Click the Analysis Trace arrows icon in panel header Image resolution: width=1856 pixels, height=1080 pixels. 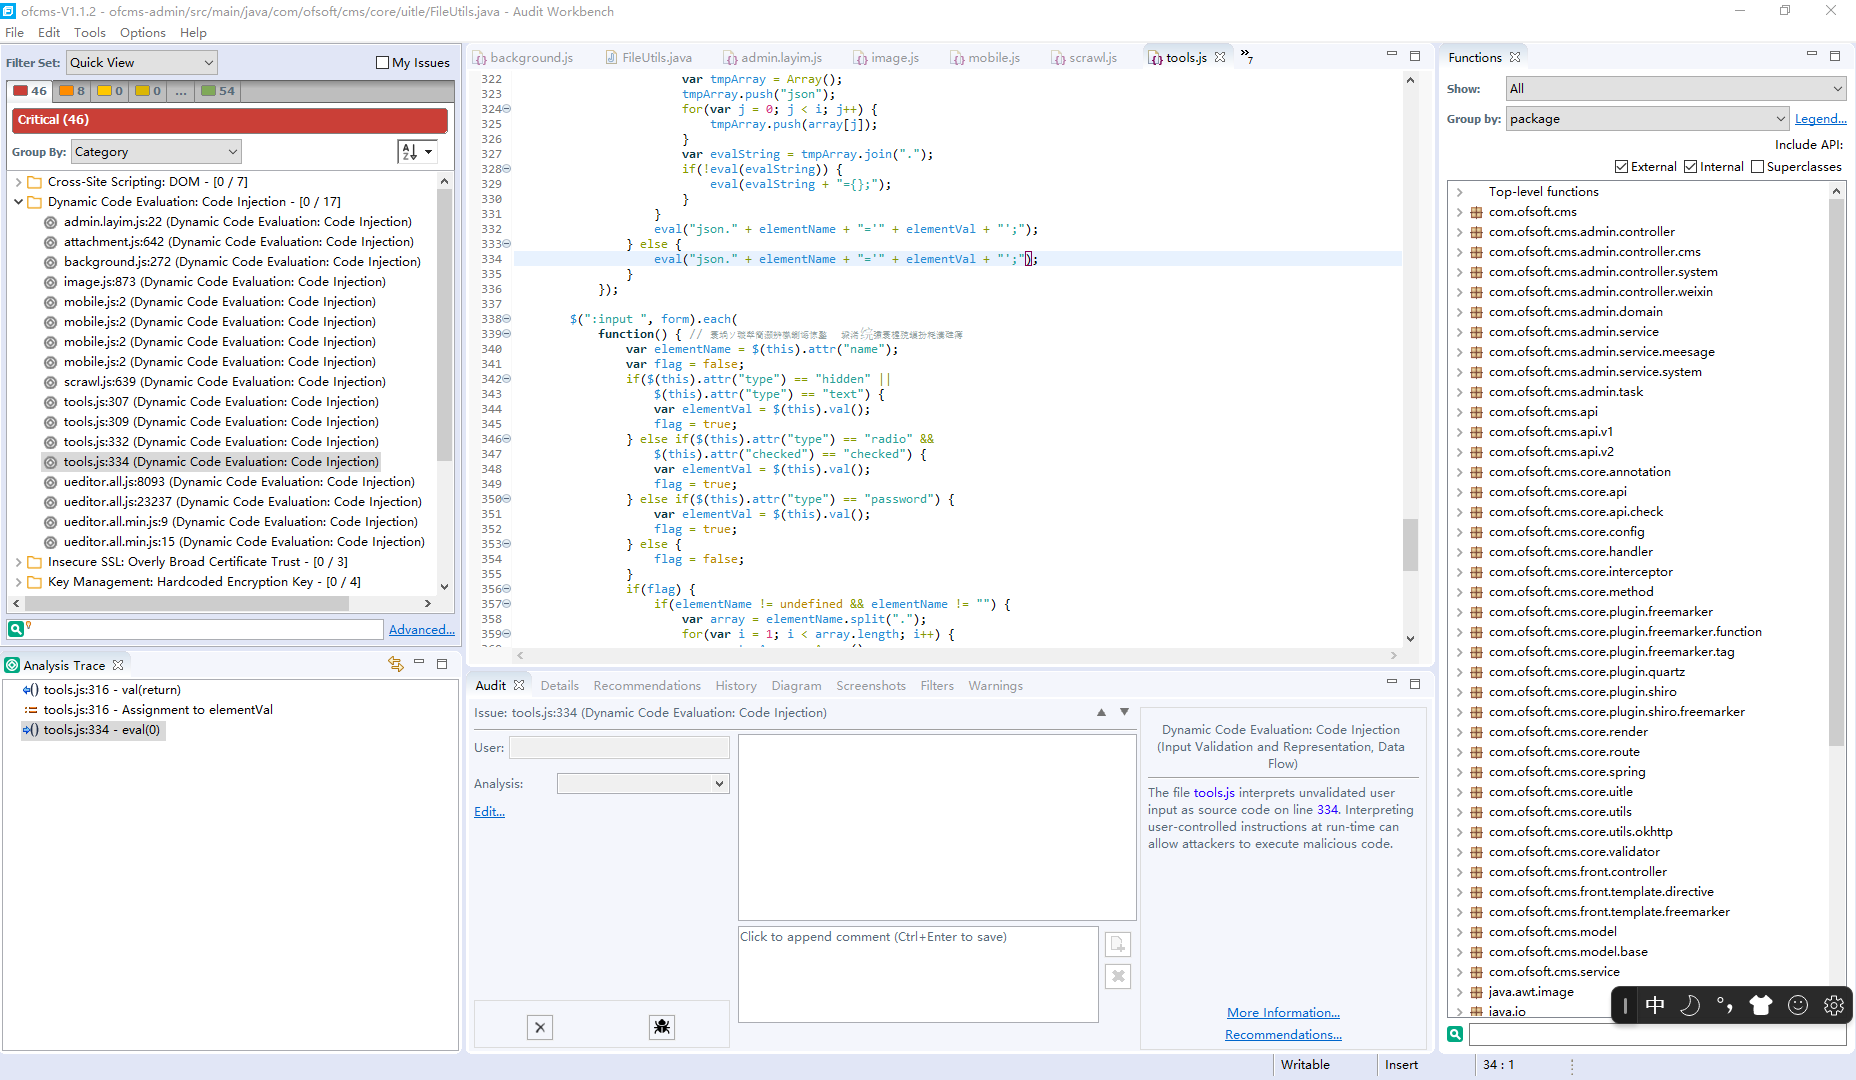pyautogui.click(x=396, y=664)
